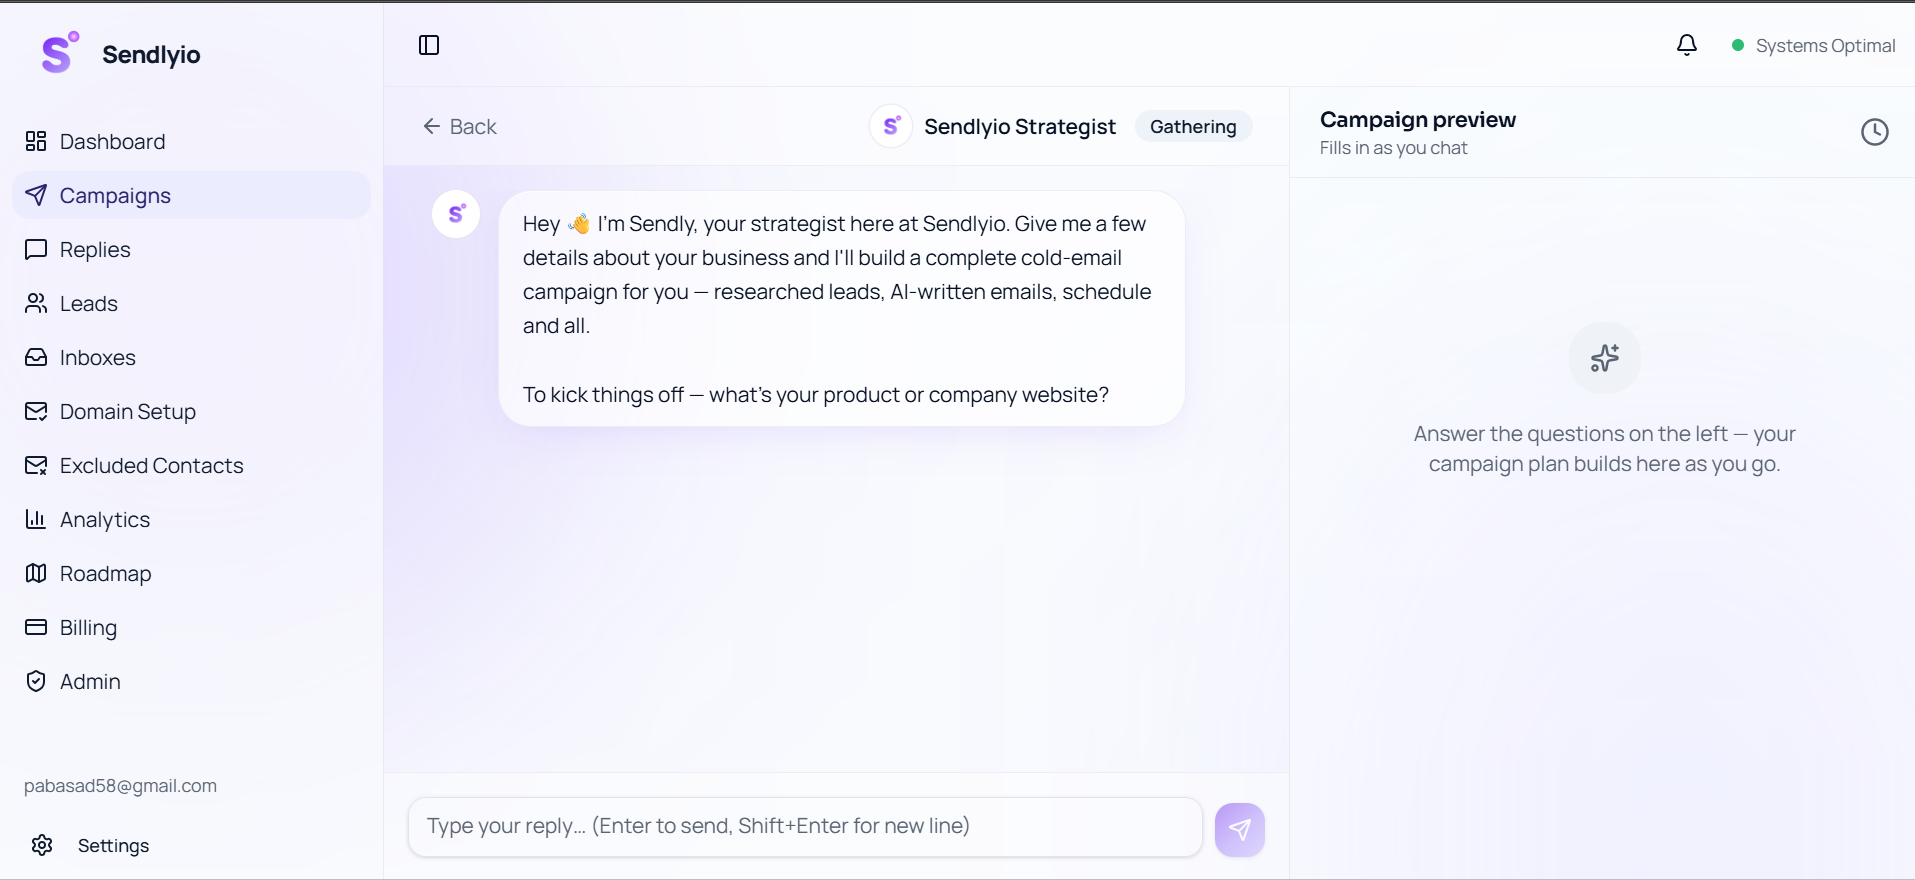This screenshot has width=1915, height=880.
Task: Click the Replies speech bubble icon
Action: click(x=36, y=249)
